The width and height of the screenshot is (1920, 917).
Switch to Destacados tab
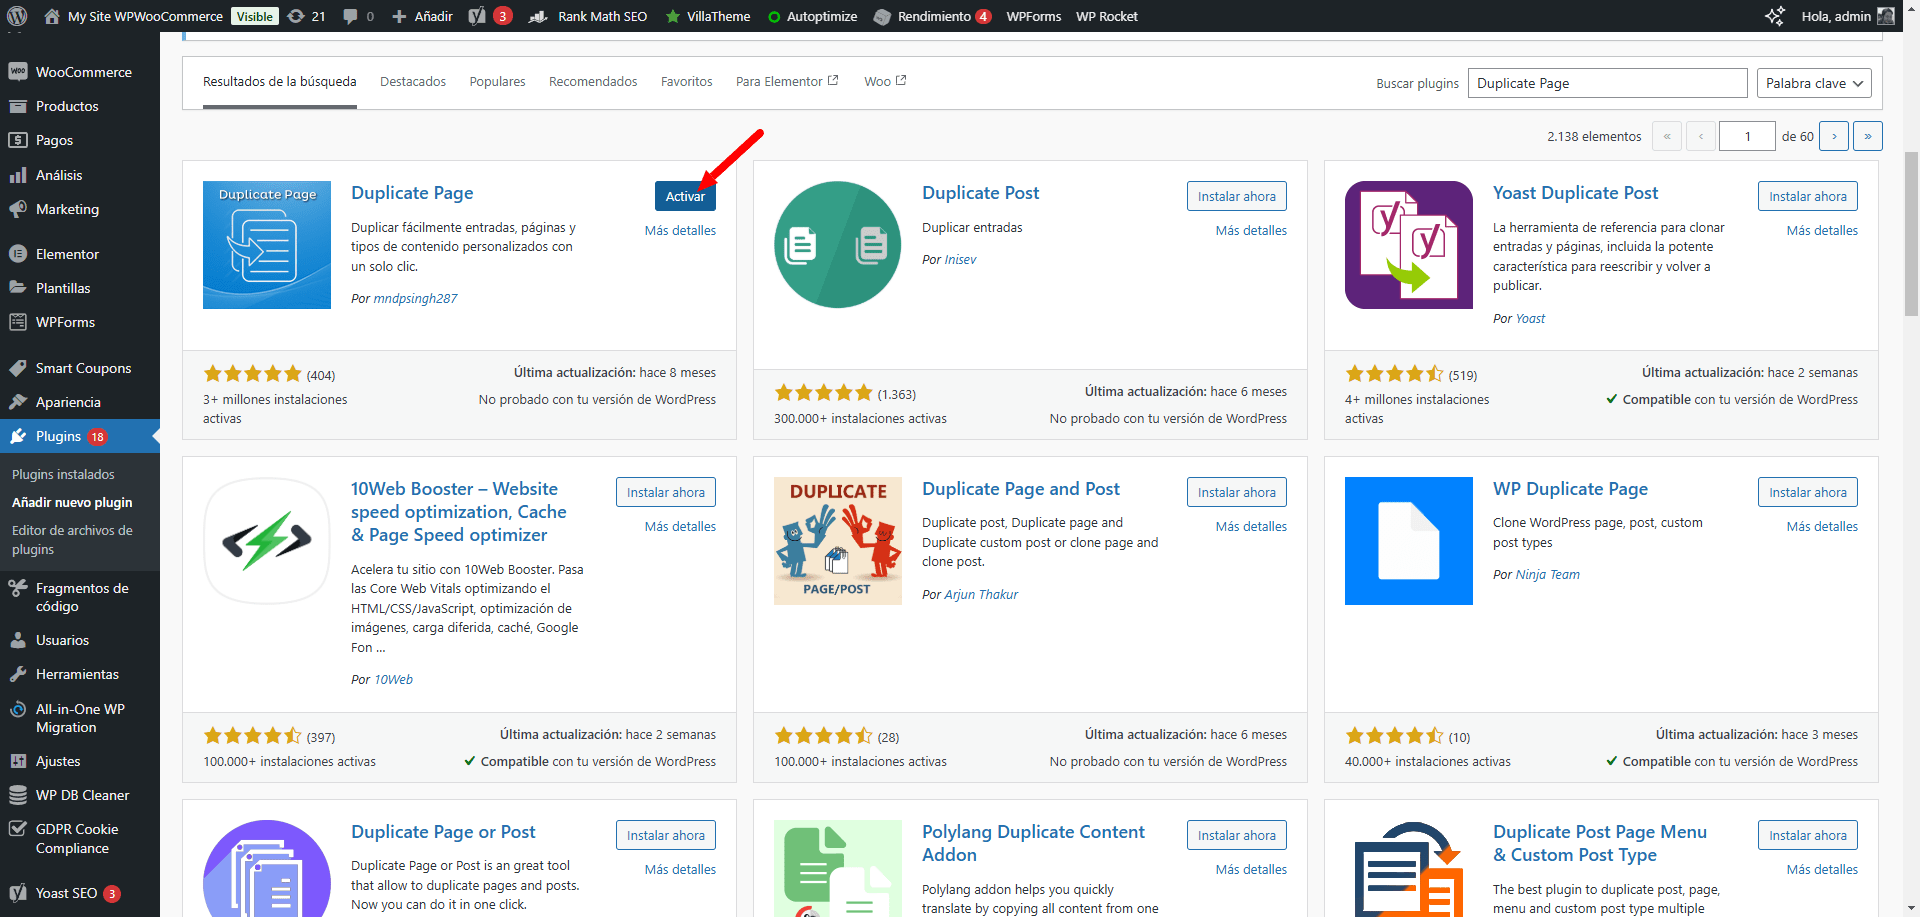click(x=413, y=82)
